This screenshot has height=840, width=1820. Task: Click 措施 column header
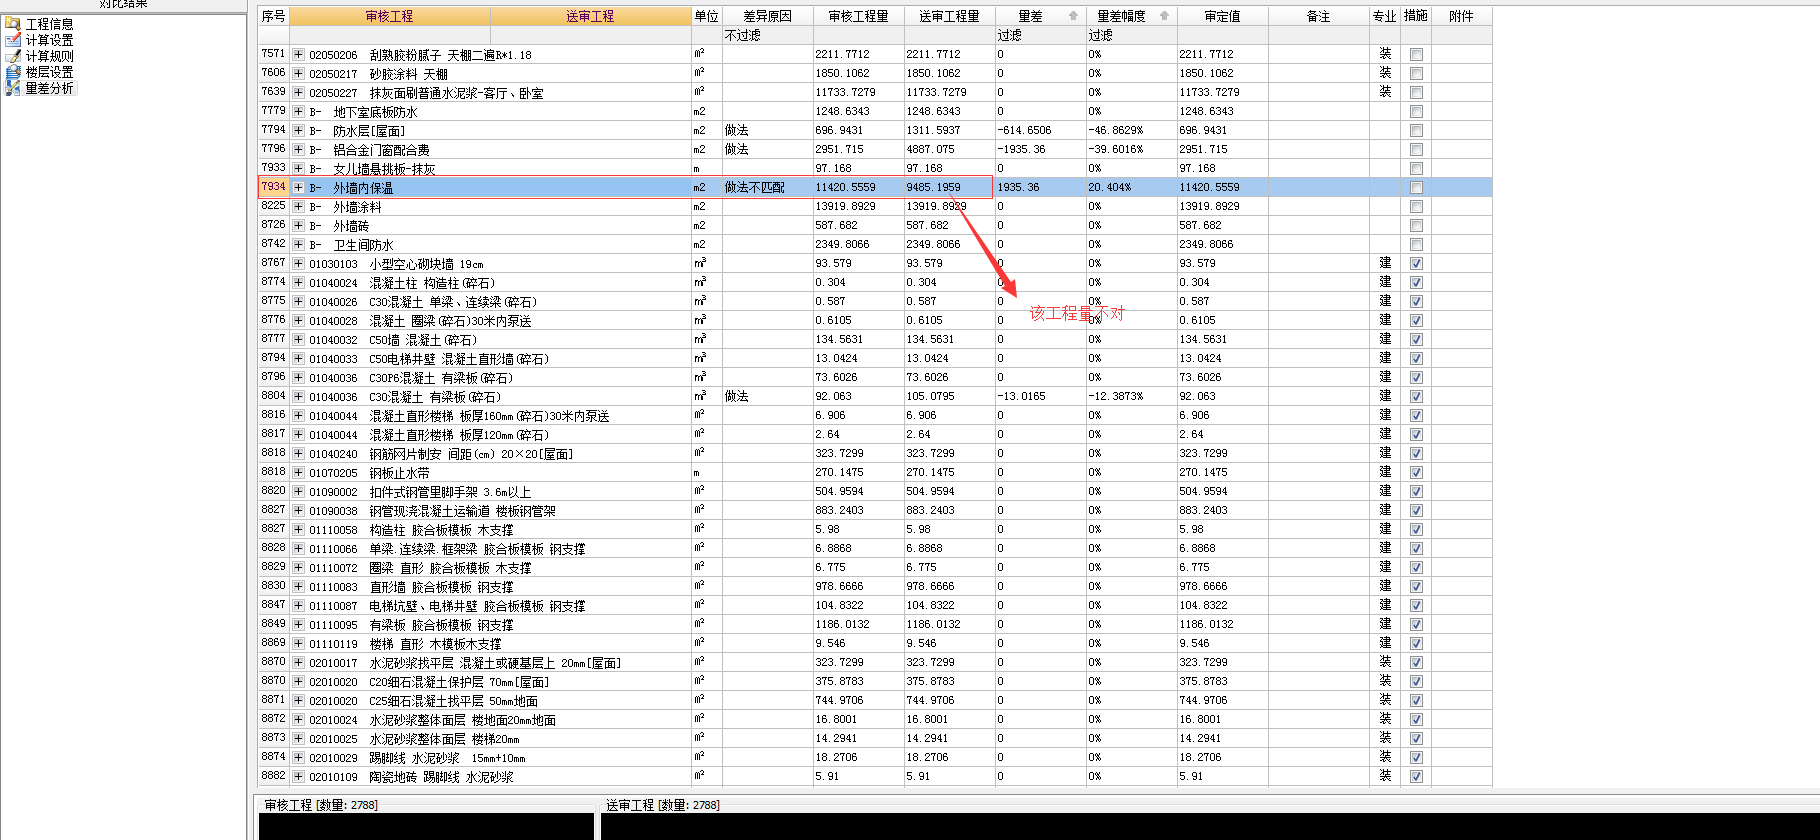1416,16
